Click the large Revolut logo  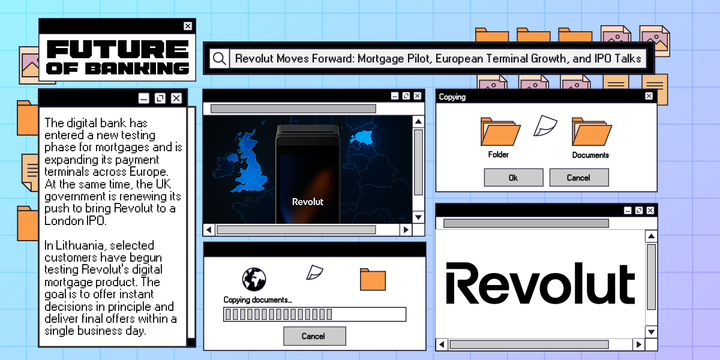(540, 283)
